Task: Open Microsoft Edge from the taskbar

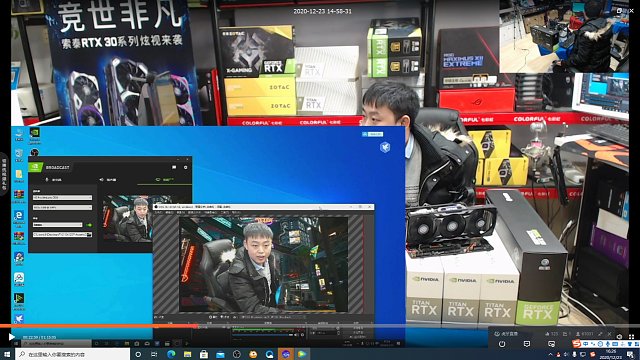Action: 171,354
